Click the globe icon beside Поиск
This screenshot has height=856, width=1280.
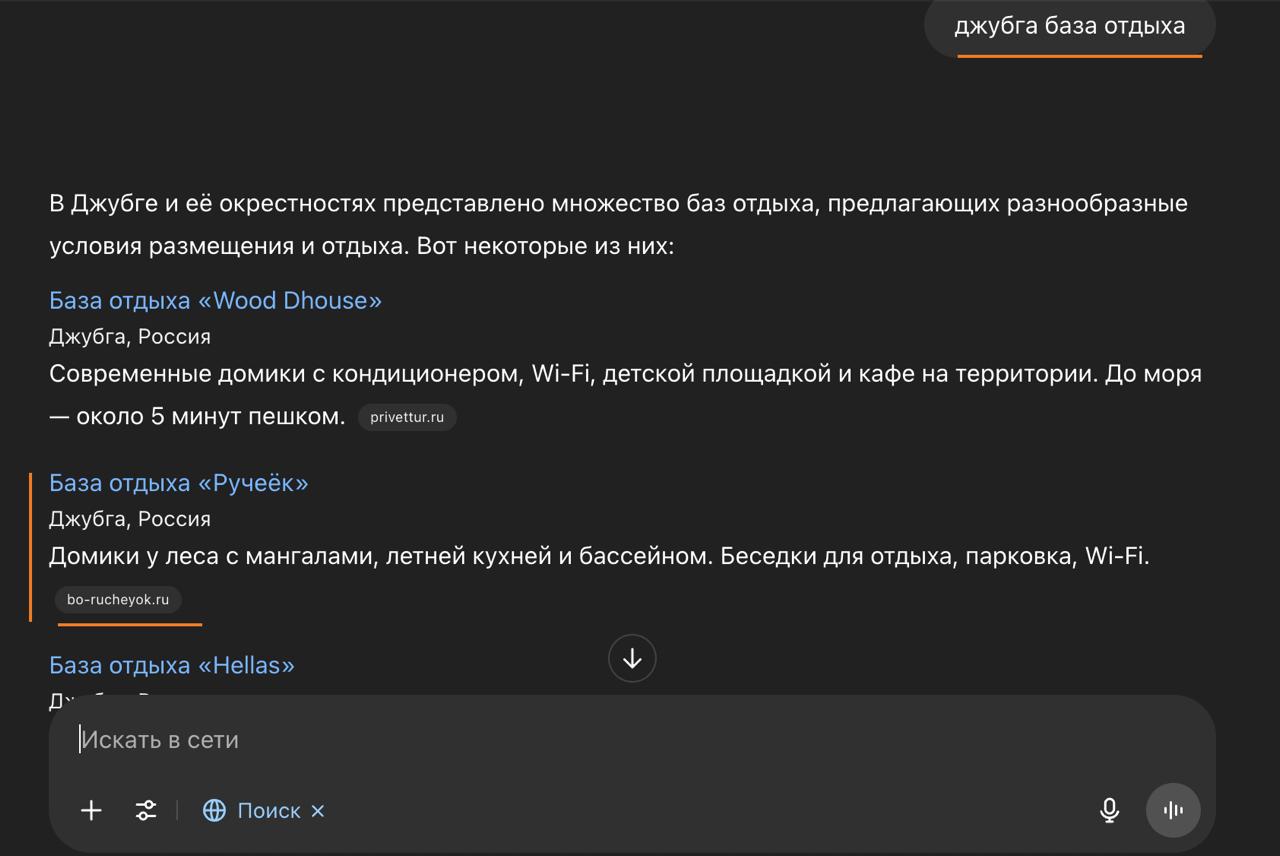[214, 810]
